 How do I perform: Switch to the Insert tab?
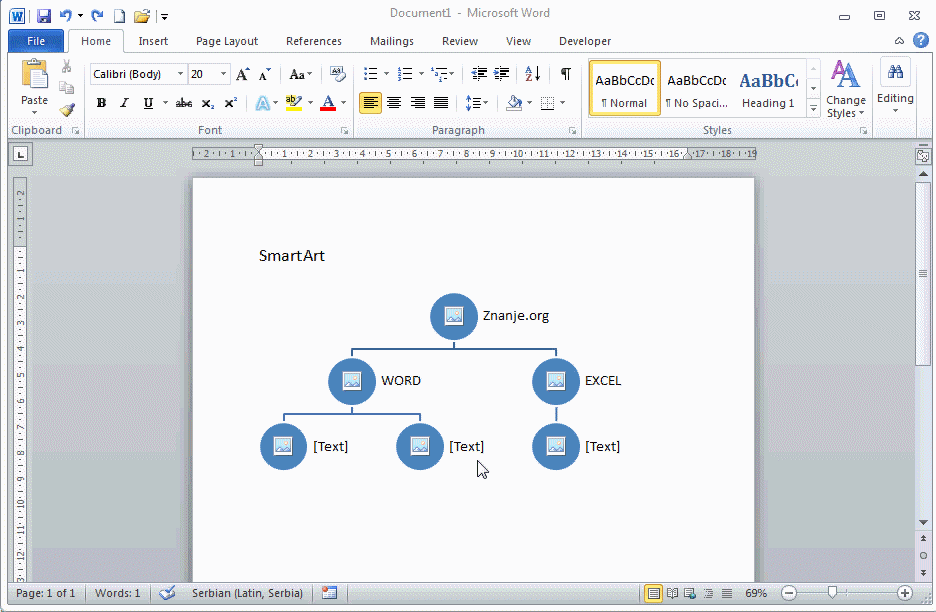pyautogui.click(x=153, y=41)
